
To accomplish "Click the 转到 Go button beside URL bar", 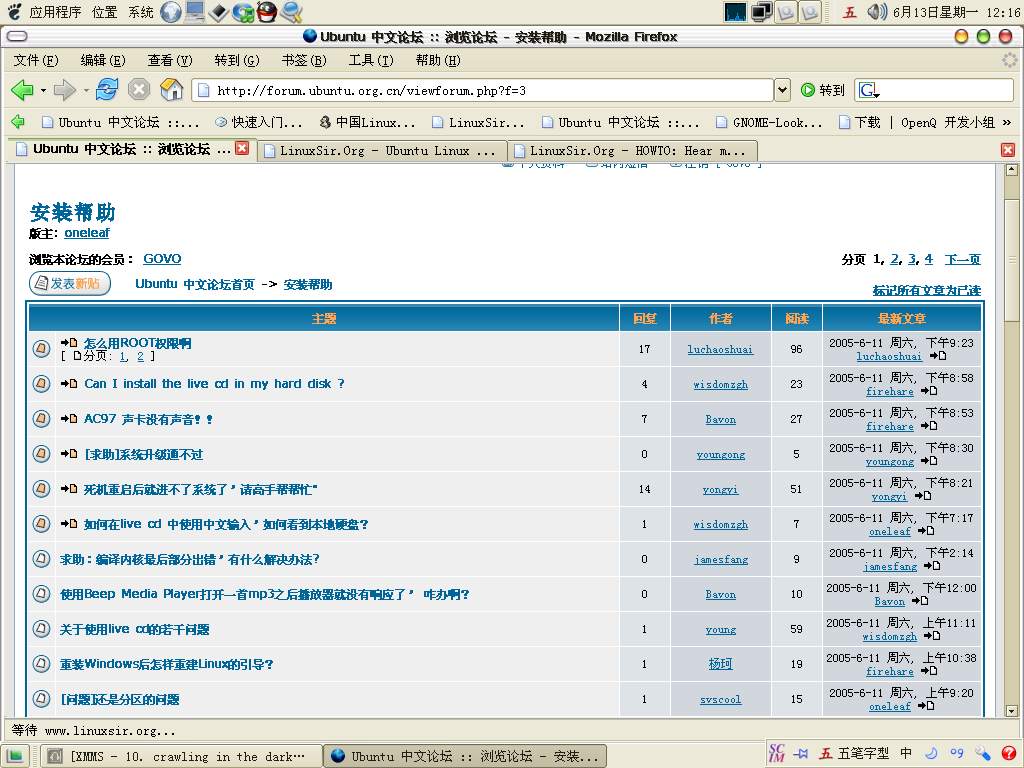I will (x=823, y=90).
